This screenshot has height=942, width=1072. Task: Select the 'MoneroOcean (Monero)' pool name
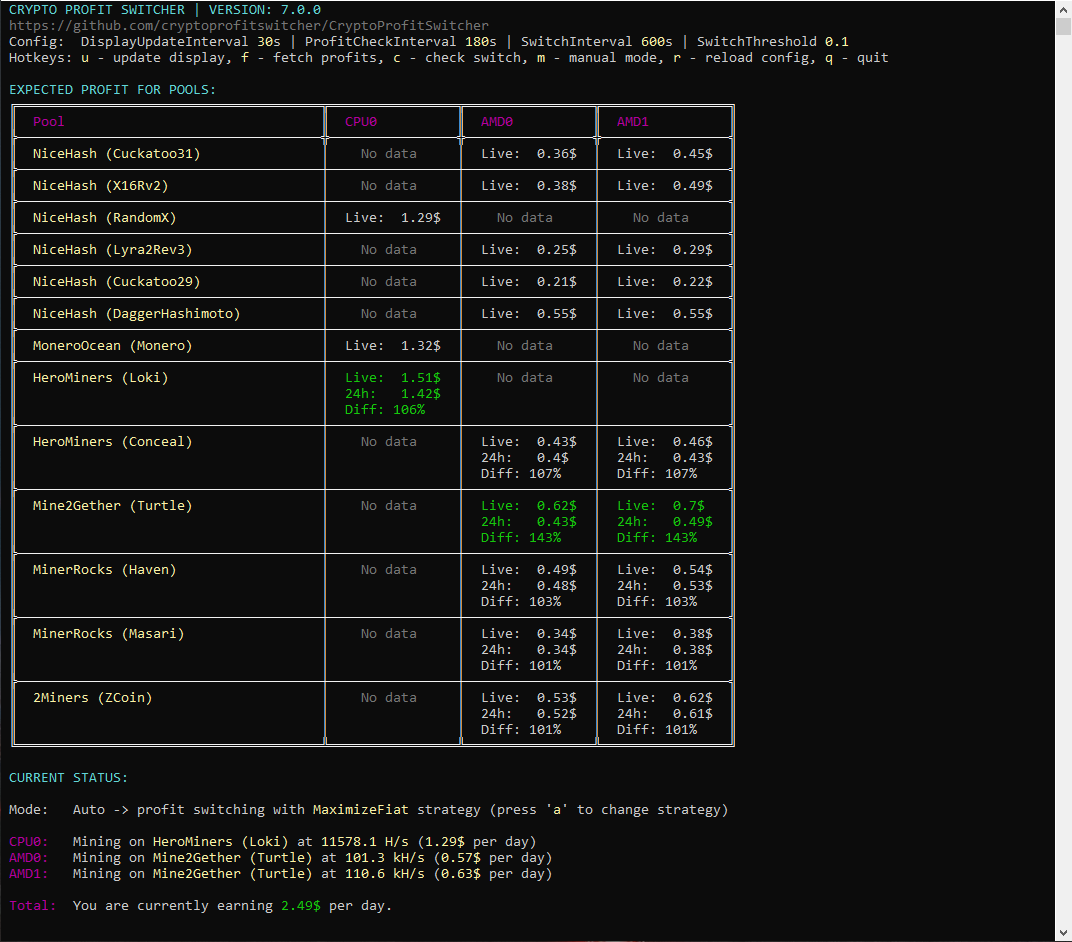coord(112,346)
